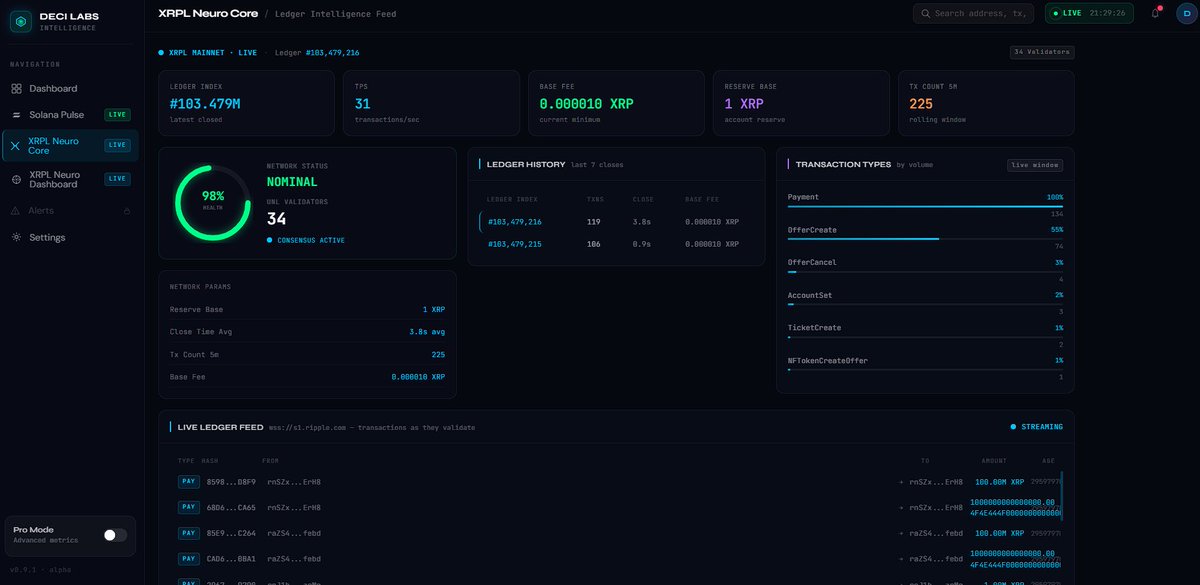1200x585 pixels.
Task: Click PAY badge on hash 8598...D8F9 row
Action: [189, 482]
